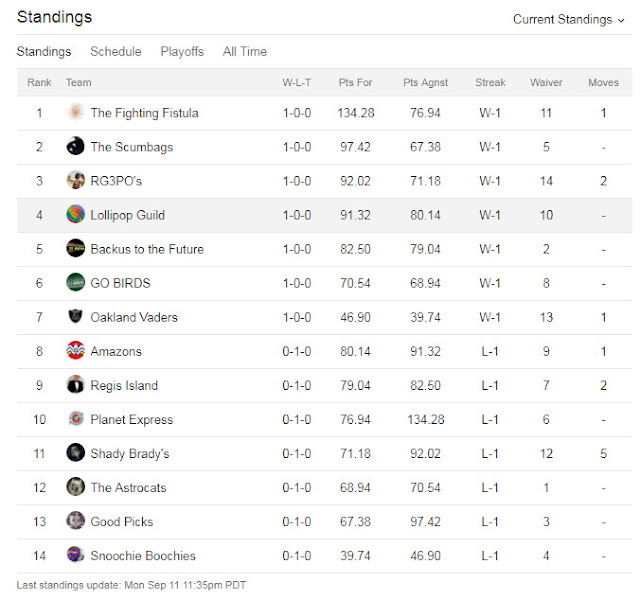Click the Oakland Vaders shield logo

point(75,317)
